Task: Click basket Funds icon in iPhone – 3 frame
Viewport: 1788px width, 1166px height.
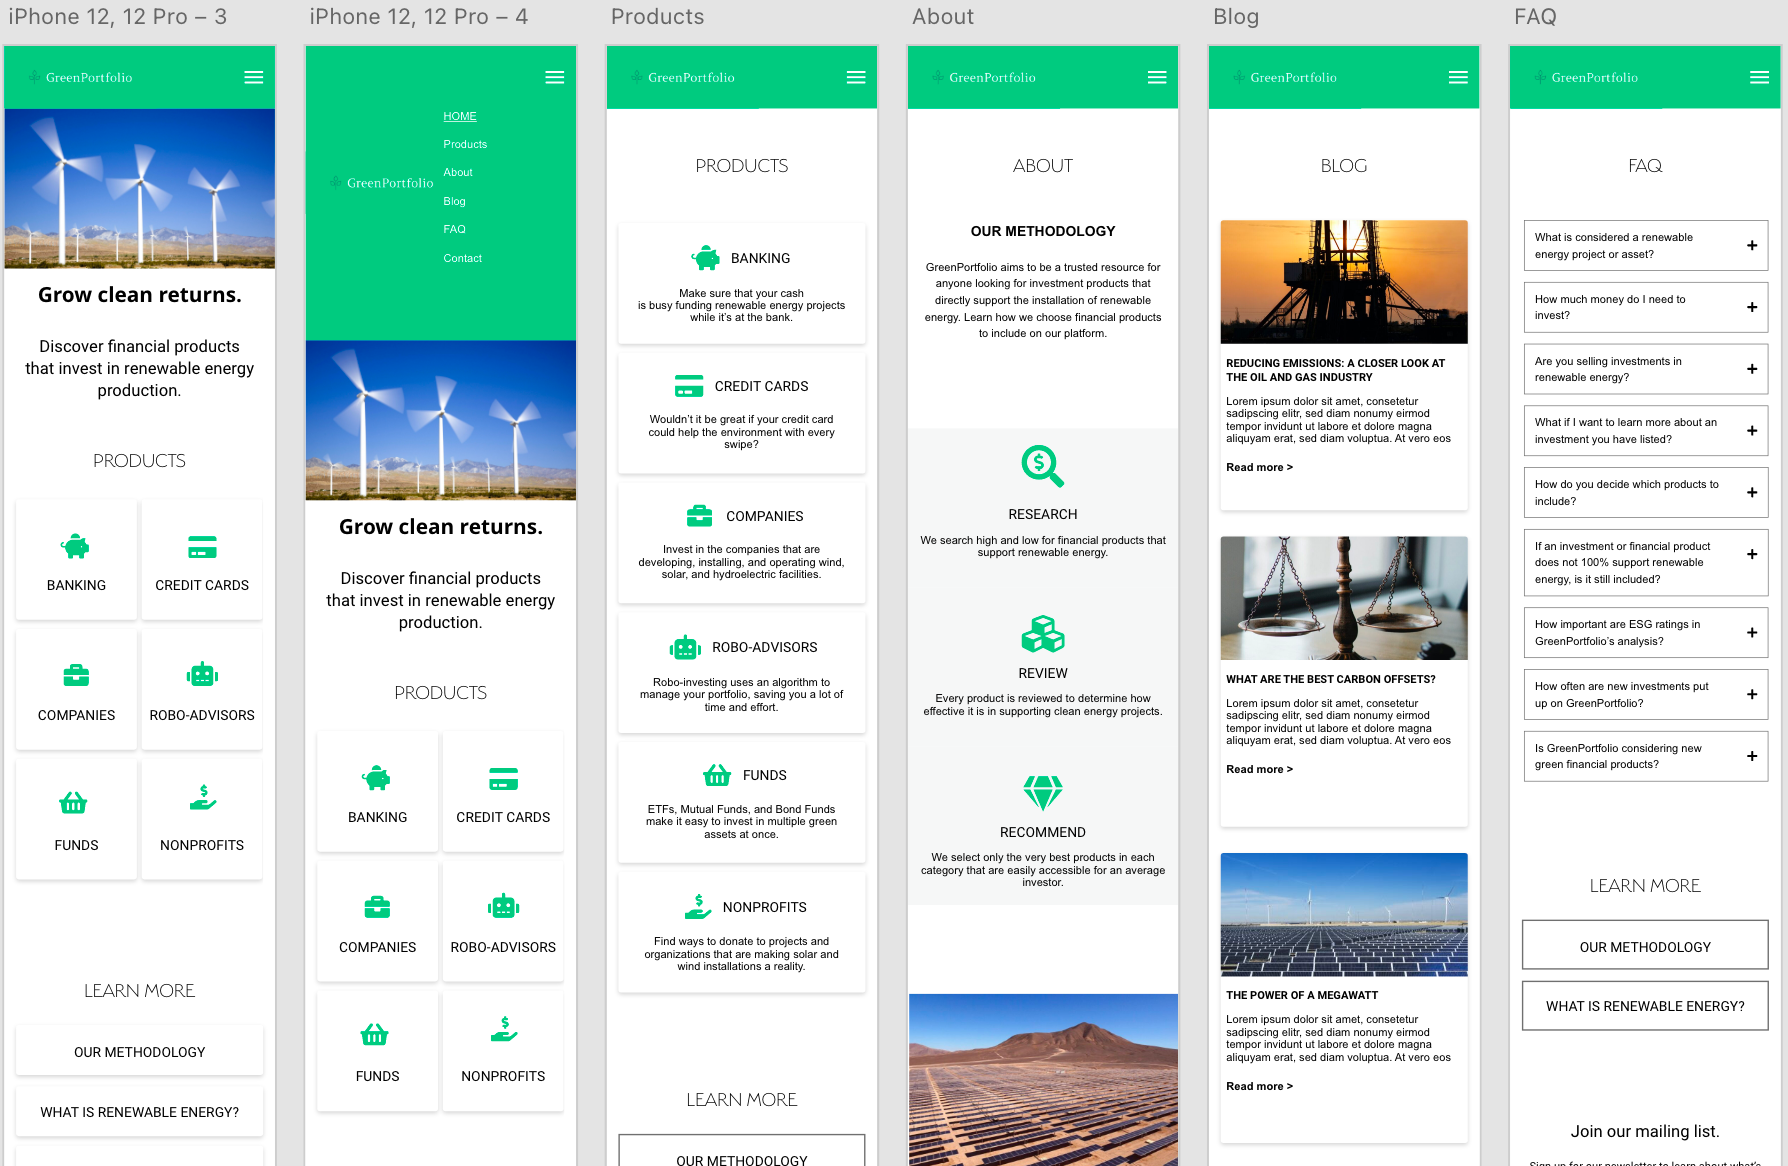Action: [73, 802]
